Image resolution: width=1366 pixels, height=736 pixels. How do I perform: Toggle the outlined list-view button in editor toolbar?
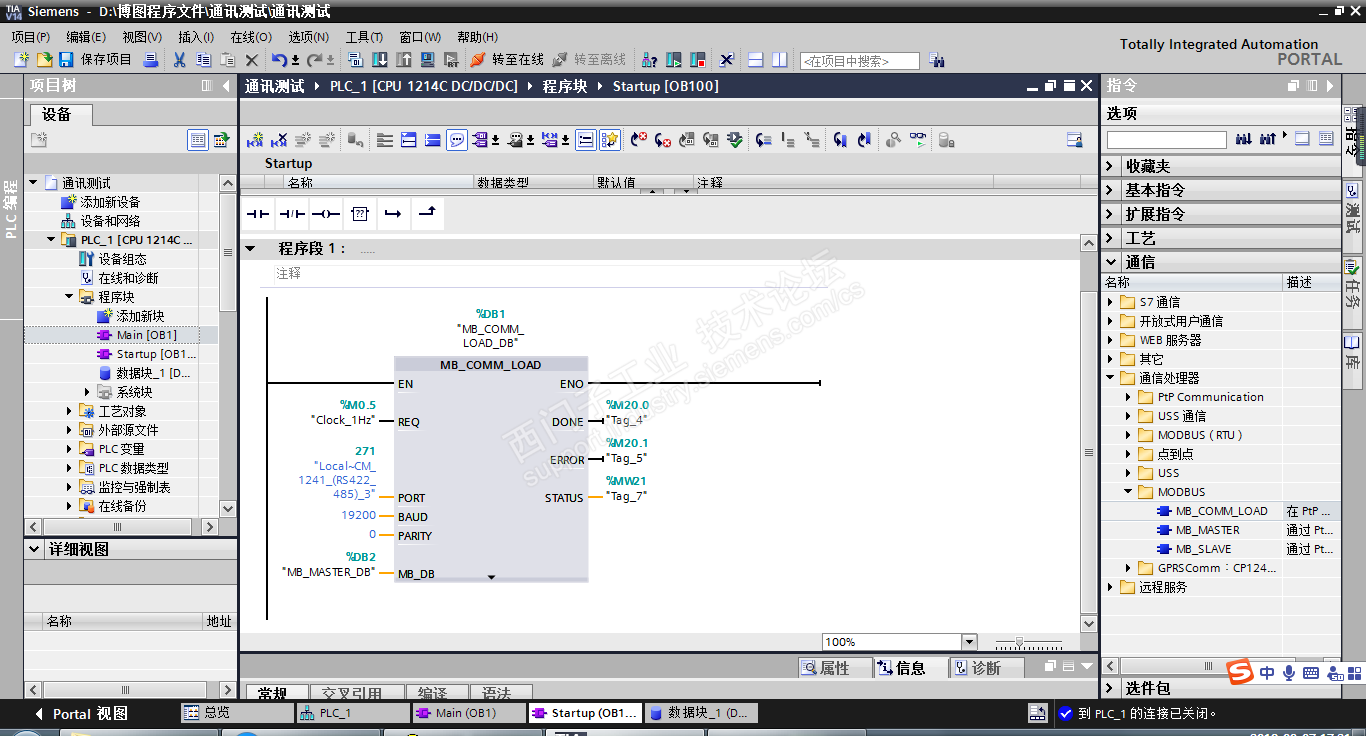tap(586, 140)
